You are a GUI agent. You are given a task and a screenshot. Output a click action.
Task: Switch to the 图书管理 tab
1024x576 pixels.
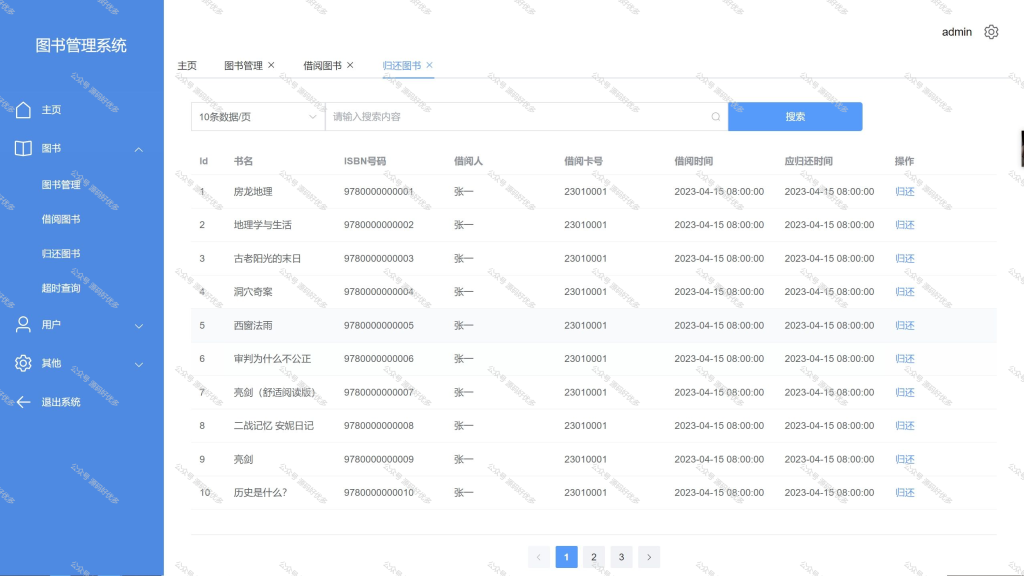(244, 65)
